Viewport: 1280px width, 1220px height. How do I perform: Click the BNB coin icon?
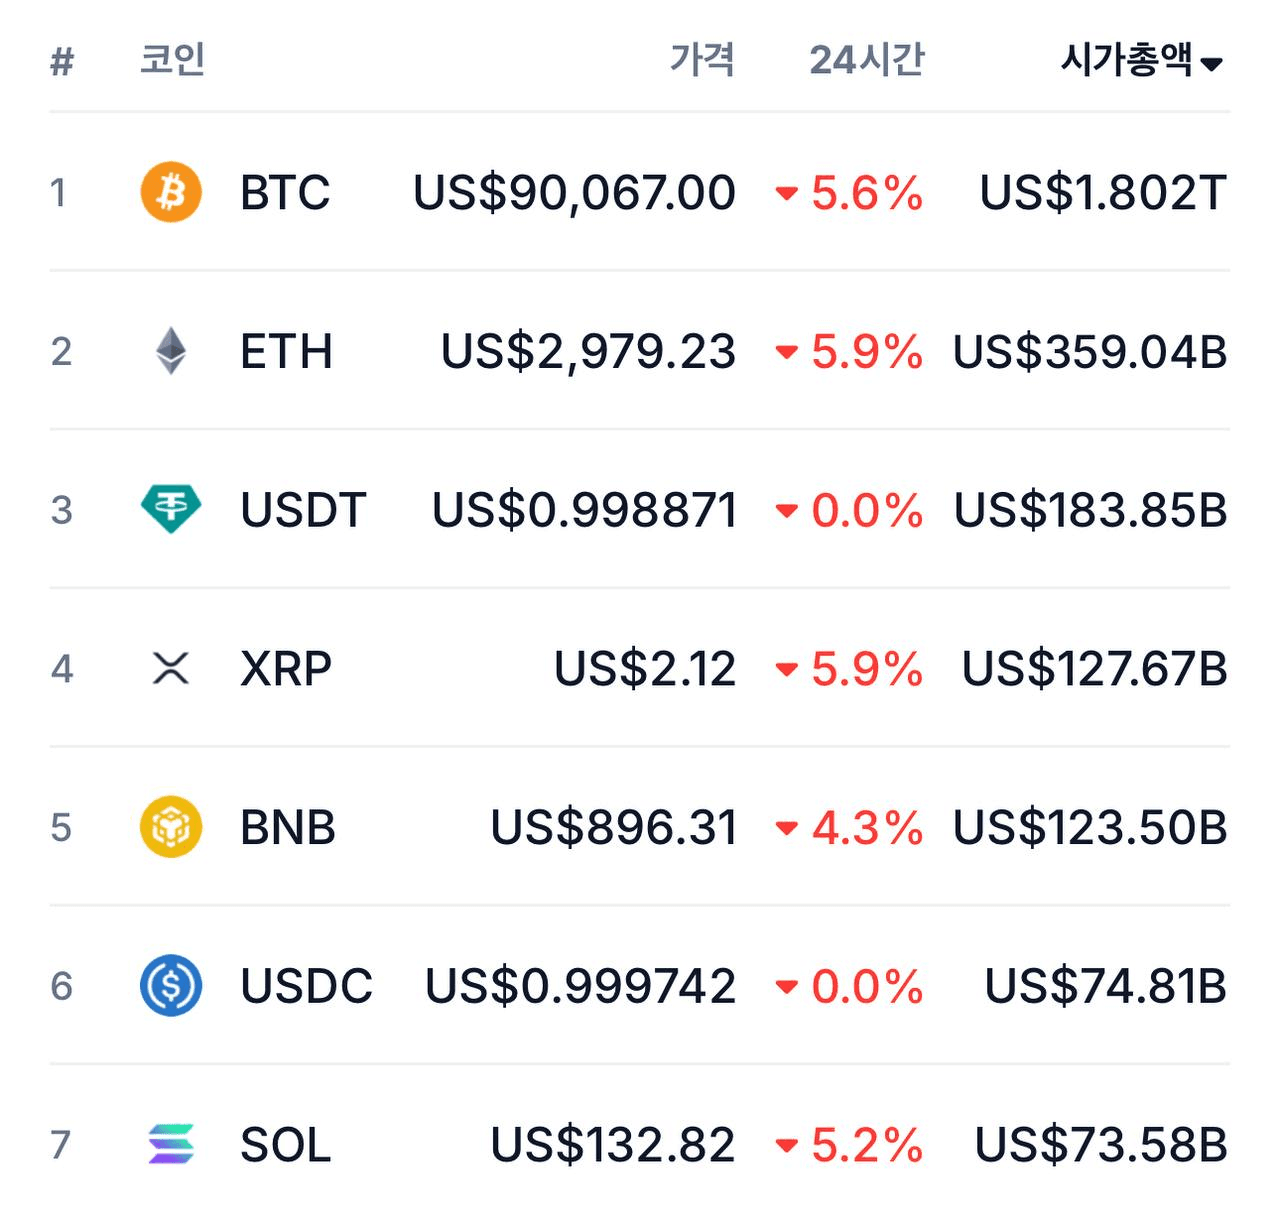pyautogui.click(x=171, y=827)
